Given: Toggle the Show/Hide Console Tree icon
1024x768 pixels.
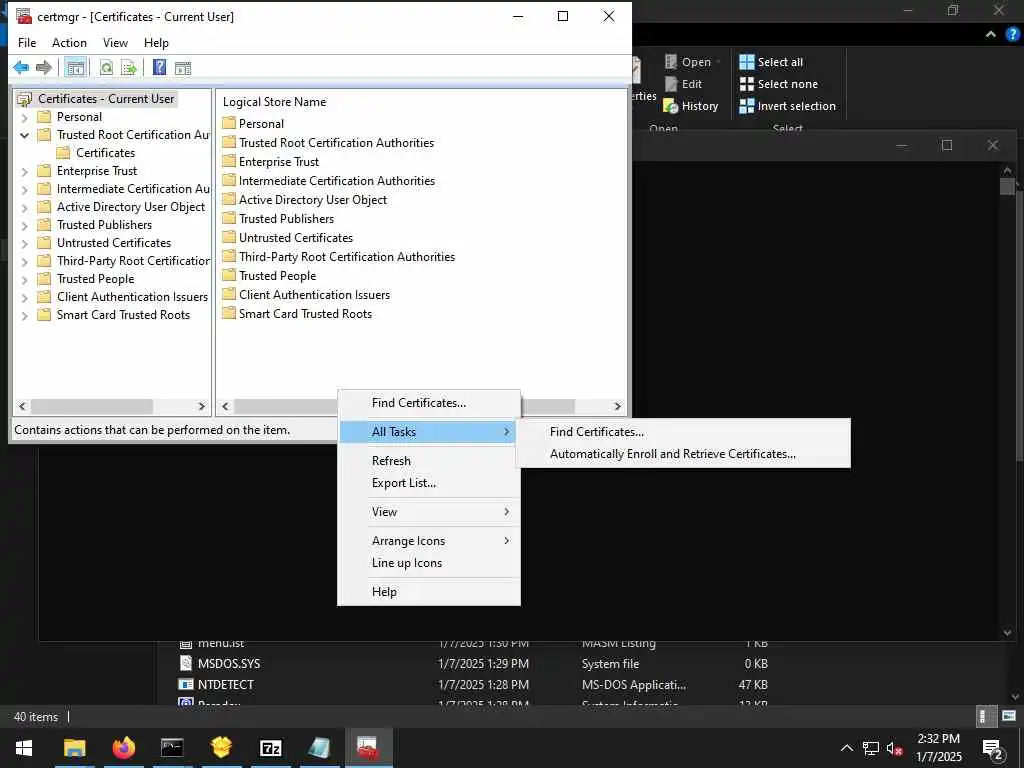Looking at the screenshot, I should [x=76, y=67].
